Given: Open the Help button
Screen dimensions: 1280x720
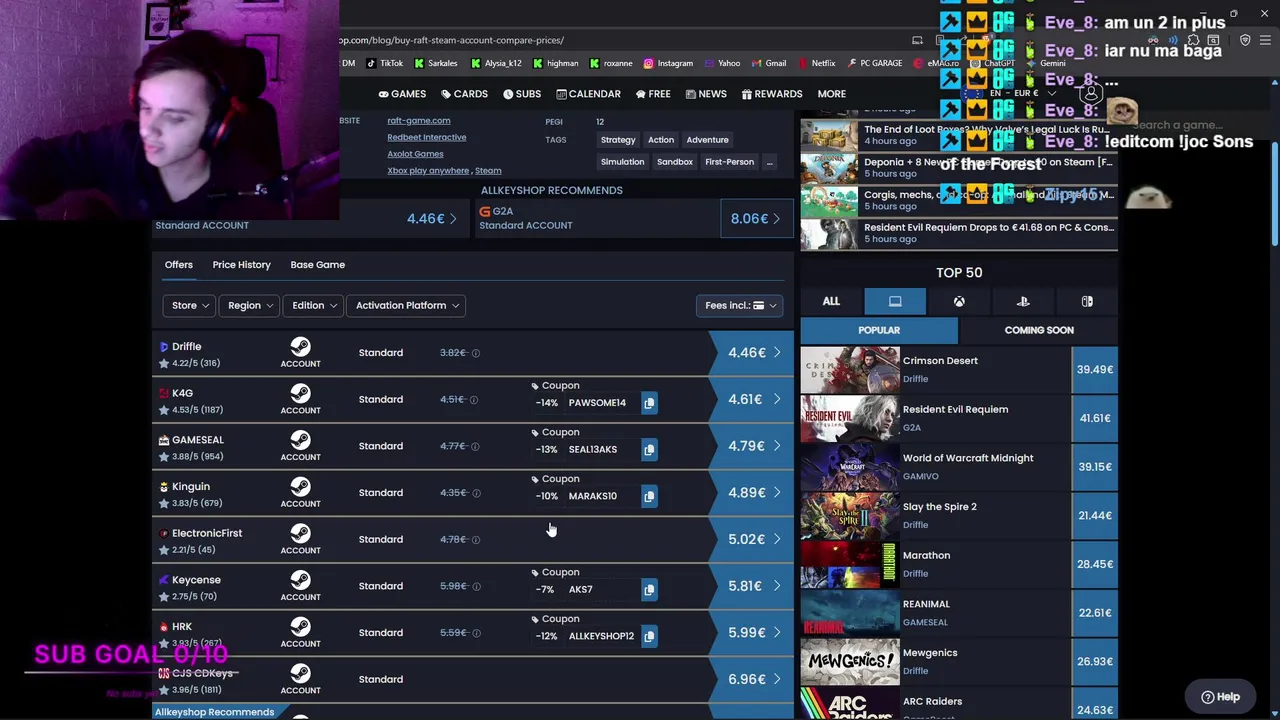Looking at the screenshot, I should click(x=1220, y=697).
